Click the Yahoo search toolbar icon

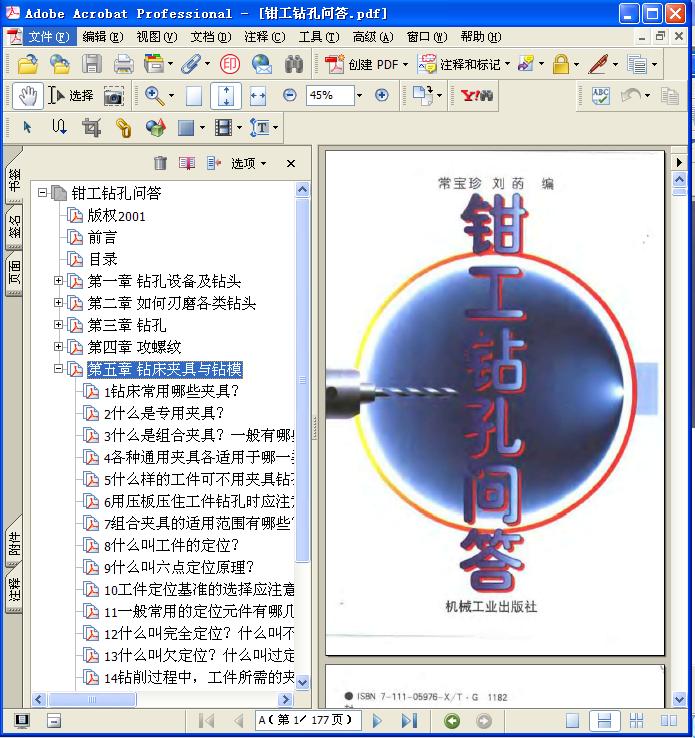(x=477, y=96)
